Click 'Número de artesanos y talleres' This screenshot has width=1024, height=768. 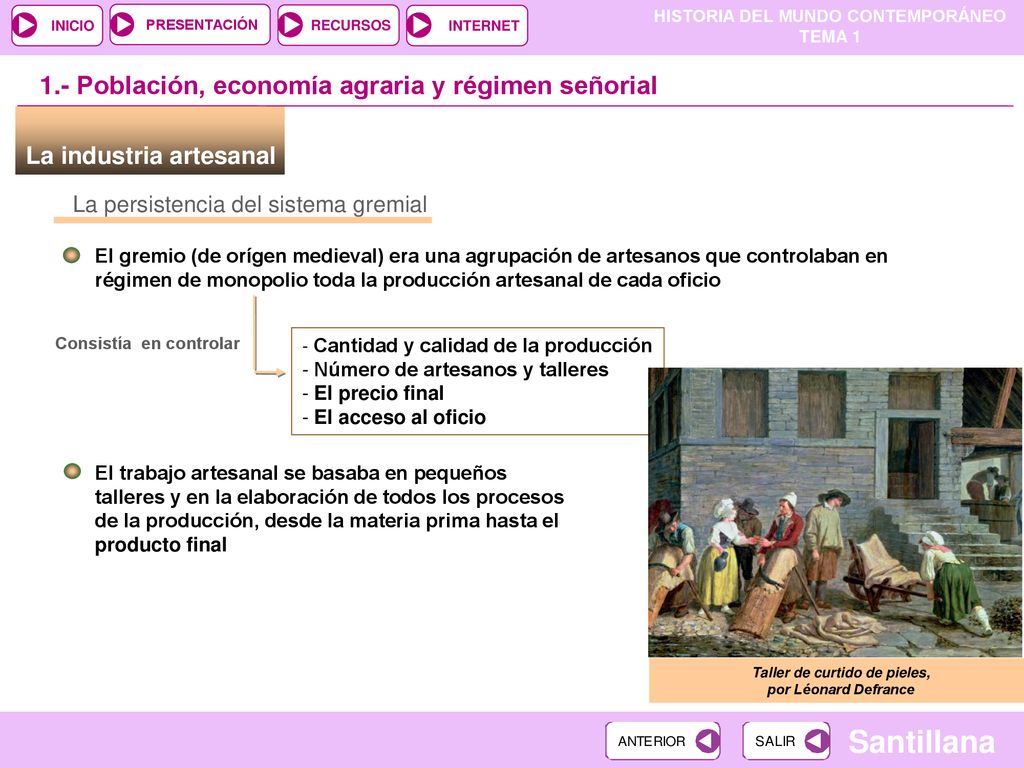tap(461, 370)
